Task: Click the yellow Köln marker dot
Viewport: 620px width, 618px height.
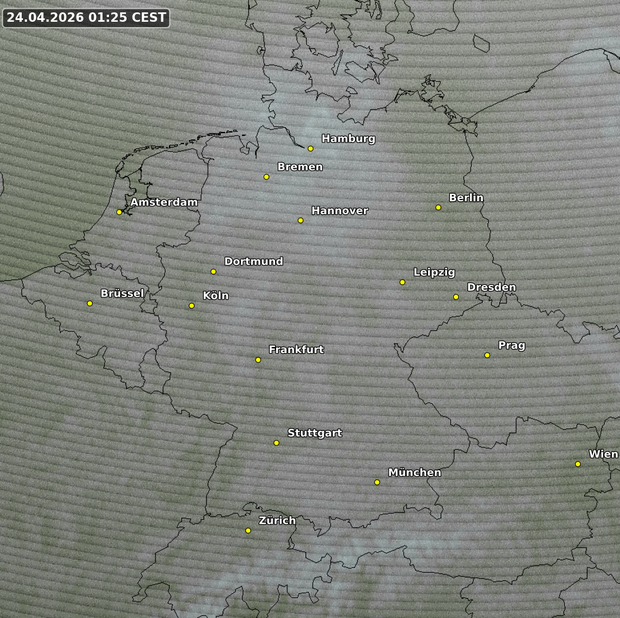Action: (x=192, y=305)
